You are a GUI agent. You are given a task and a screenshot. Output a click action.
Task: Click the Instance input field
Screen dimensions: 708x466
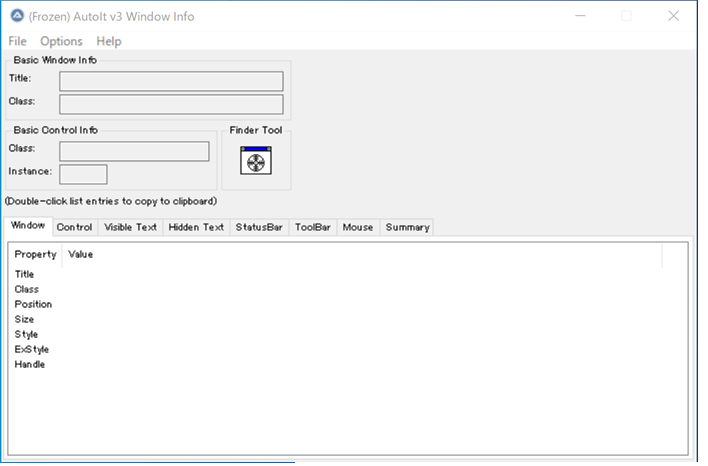(x=83, y=174)
